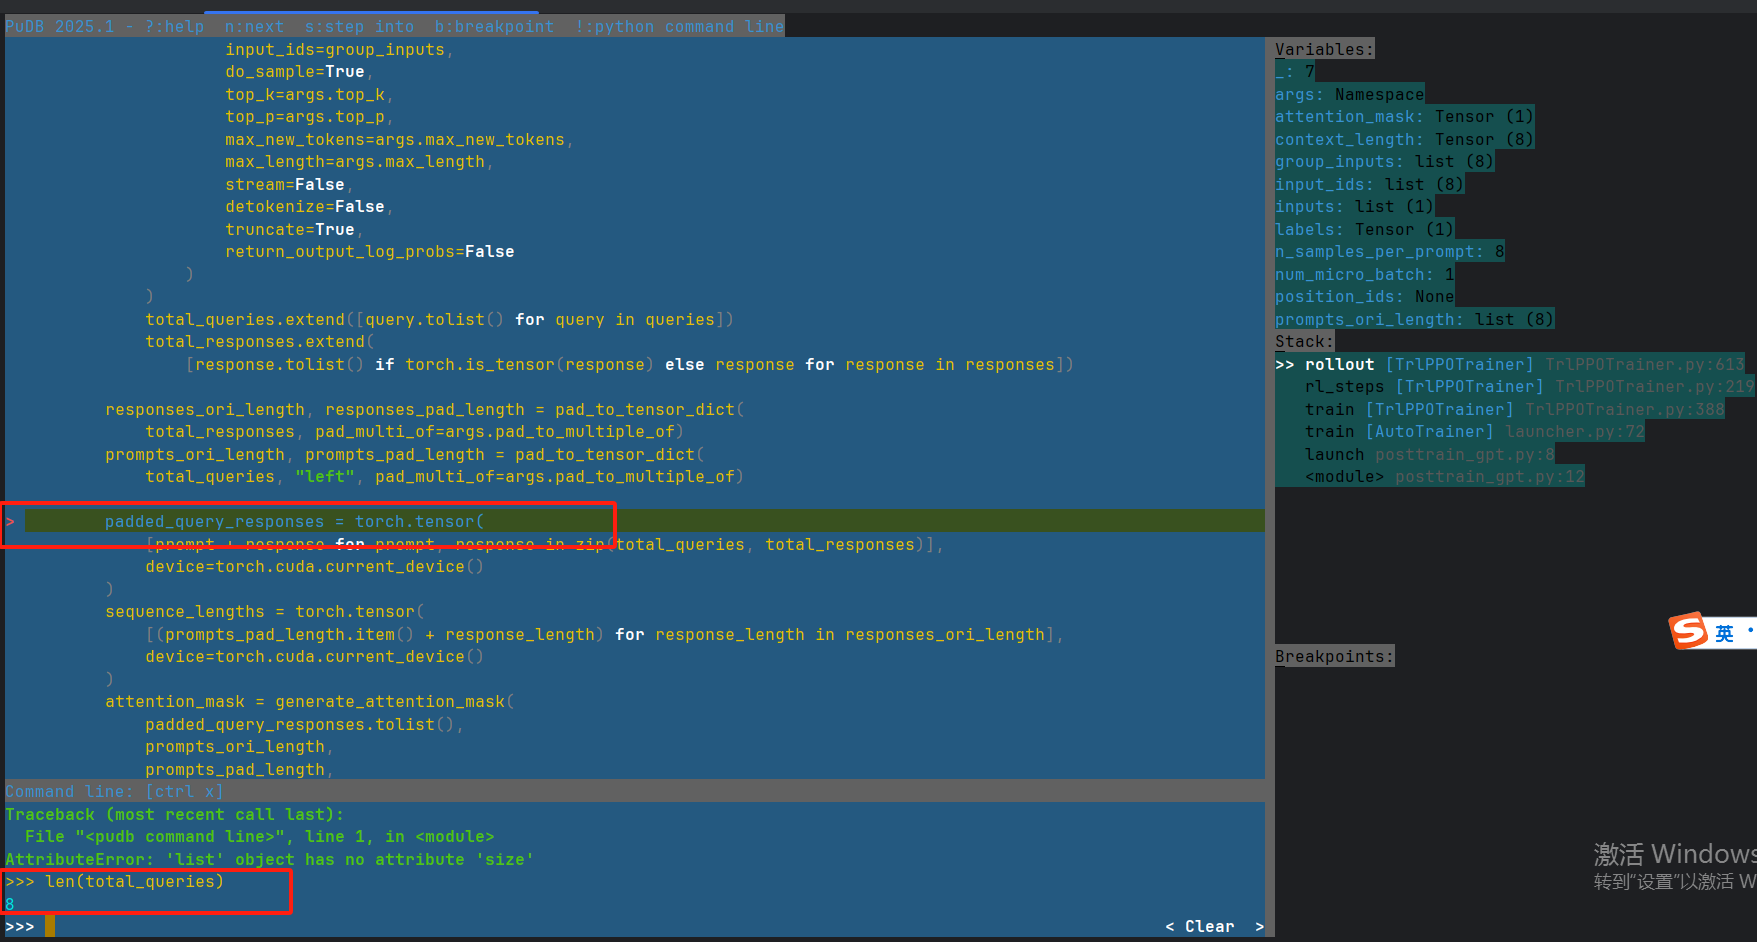Select variable prompts_ori_length: list (8)
This screenshot has height=942, width=1757.
(x=1414, y=319)
